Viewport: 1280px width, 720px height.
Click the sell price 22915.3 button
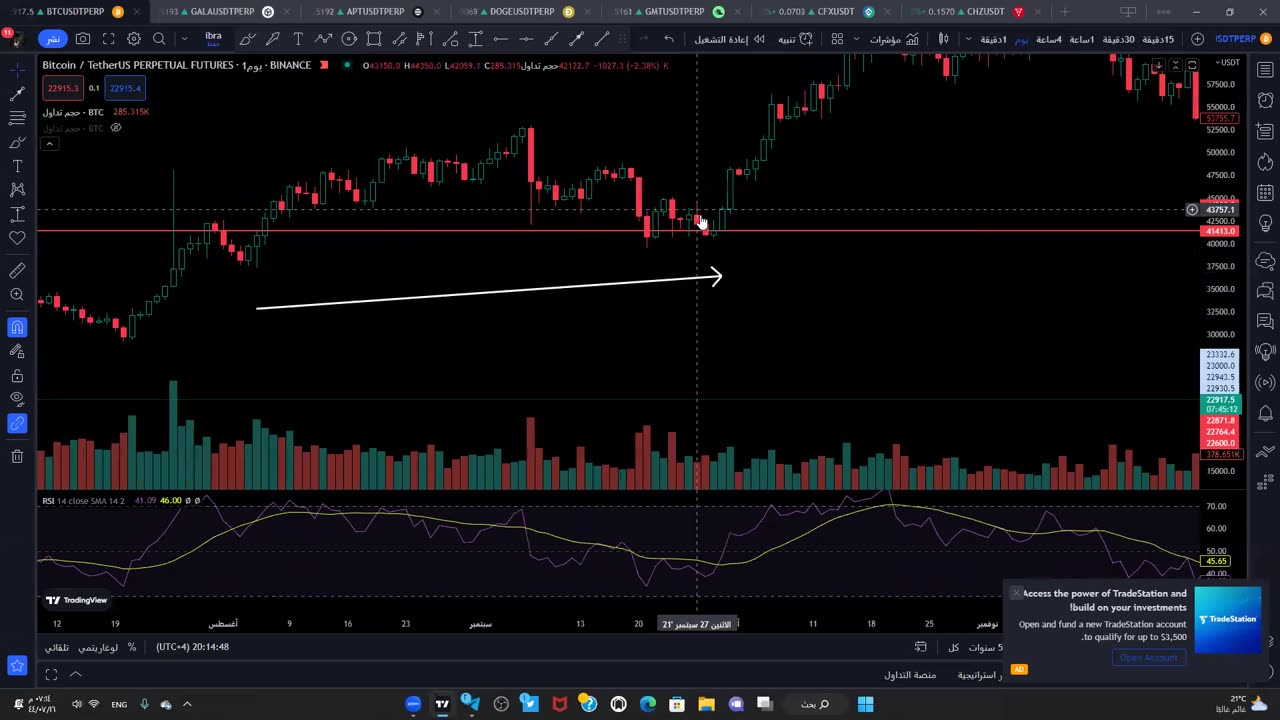coord(63,88)
